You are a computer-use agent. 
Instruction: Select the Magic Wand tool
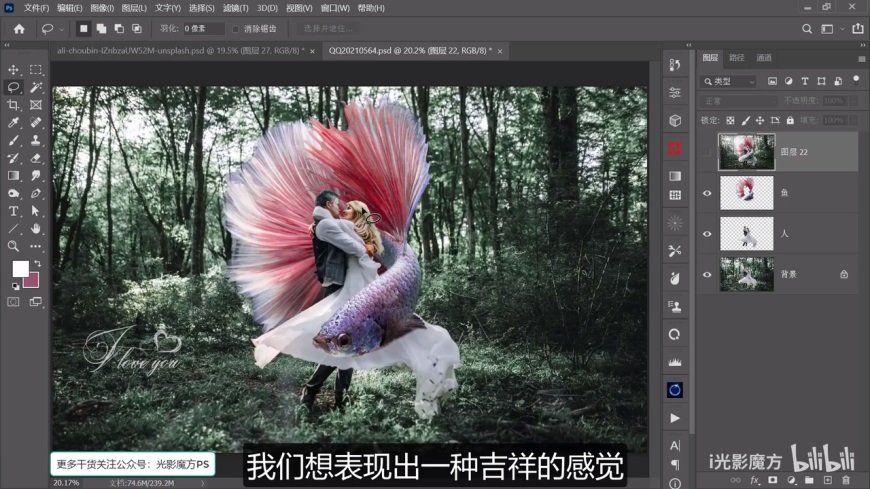[x=36, y=87]
